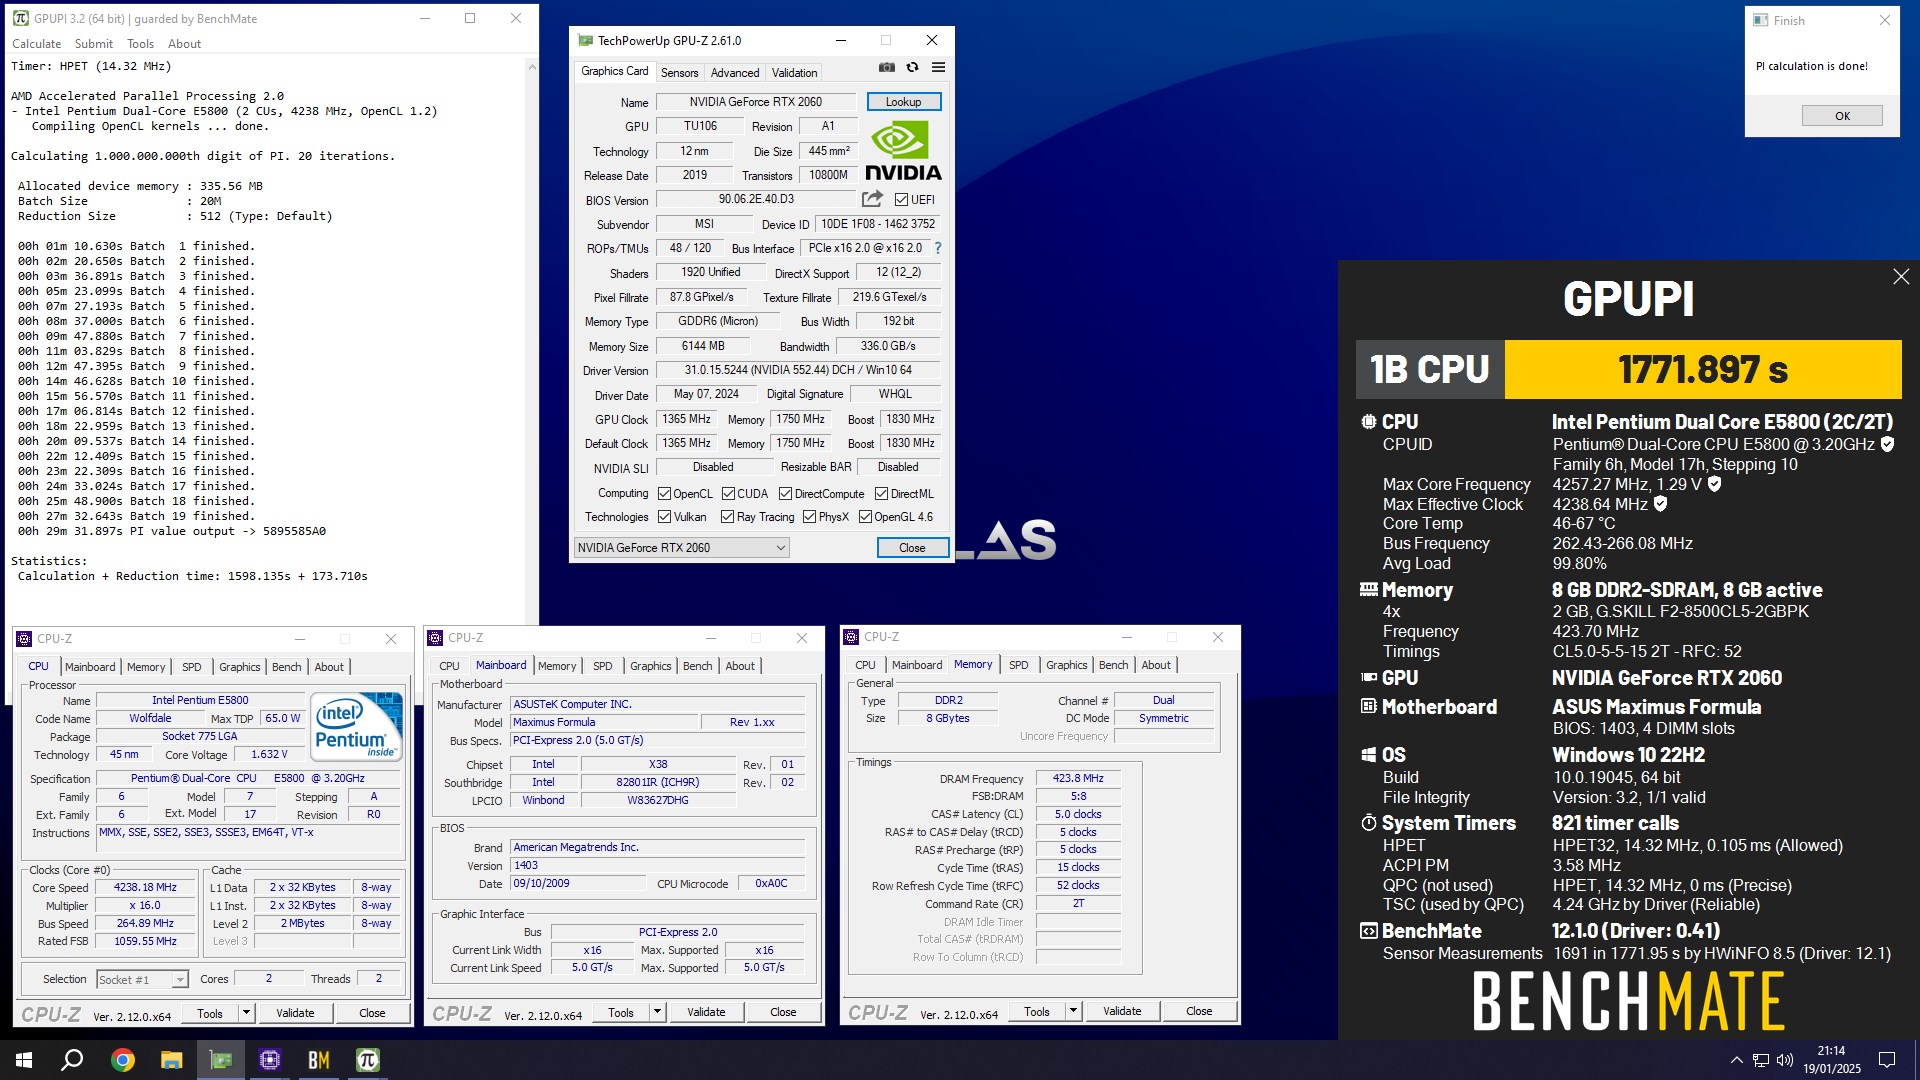The height and width of the screenshot is (1080, 1920).
Task: Close the BenchMate GPUPI result panel
Action: pos(1901,277)
